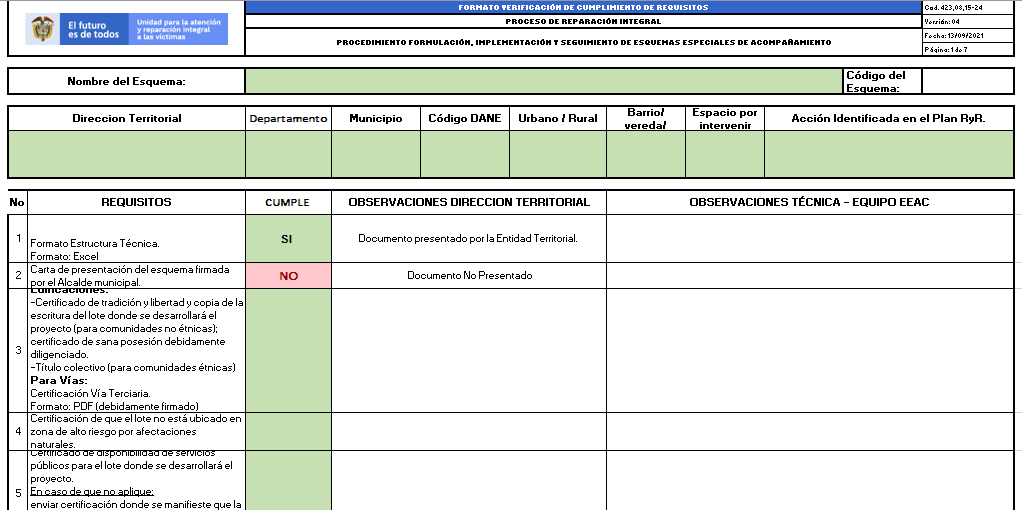Select the 'OBSERVACIONES TÉCNICA – EQUIPO EEAC' header
Screen dimensions: 1022x510
pyautogui.click(x=810, y=202)
